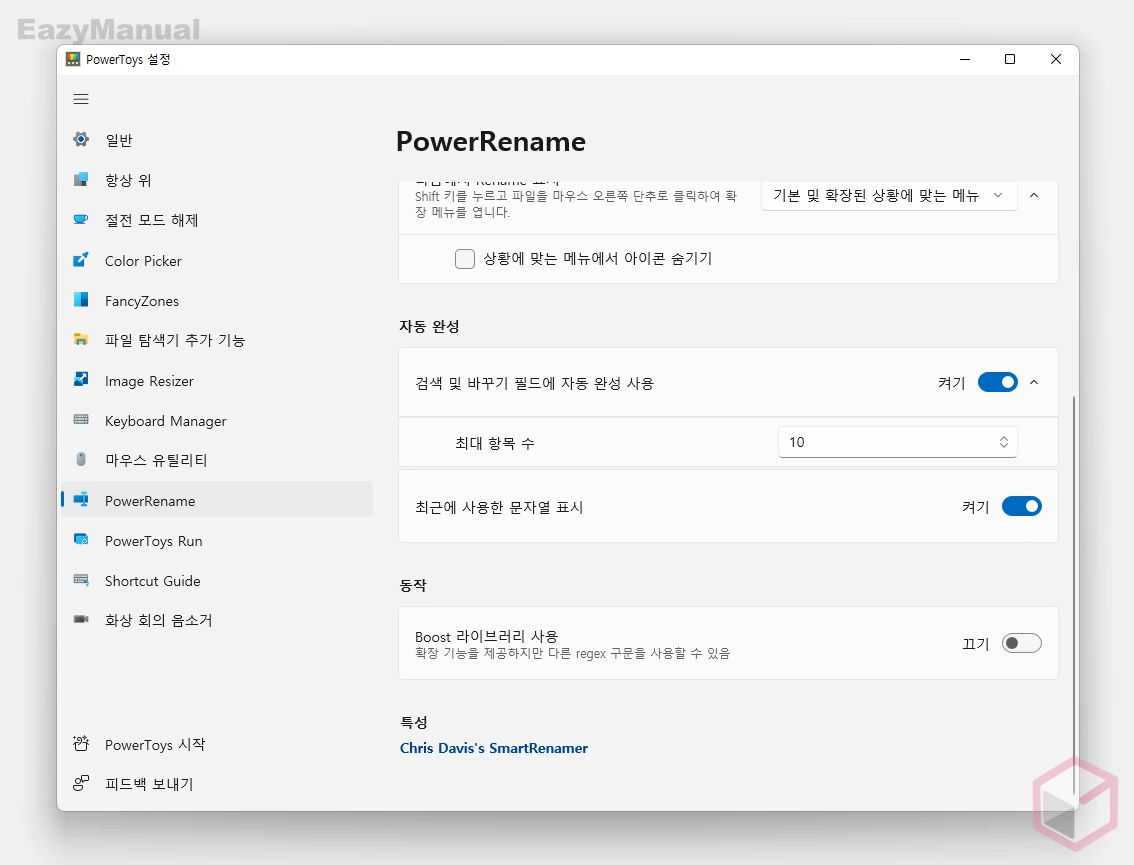The height and width of the screenshot is (865, 1134).
Task: Click the Video Conference Mute camera icon
Action: point(81,619)
